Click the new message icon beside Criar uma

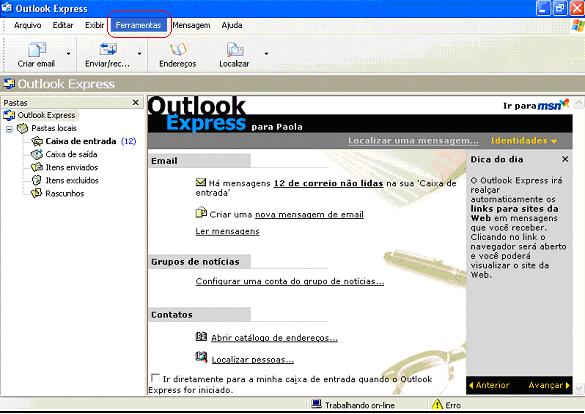tap(201, 212)
